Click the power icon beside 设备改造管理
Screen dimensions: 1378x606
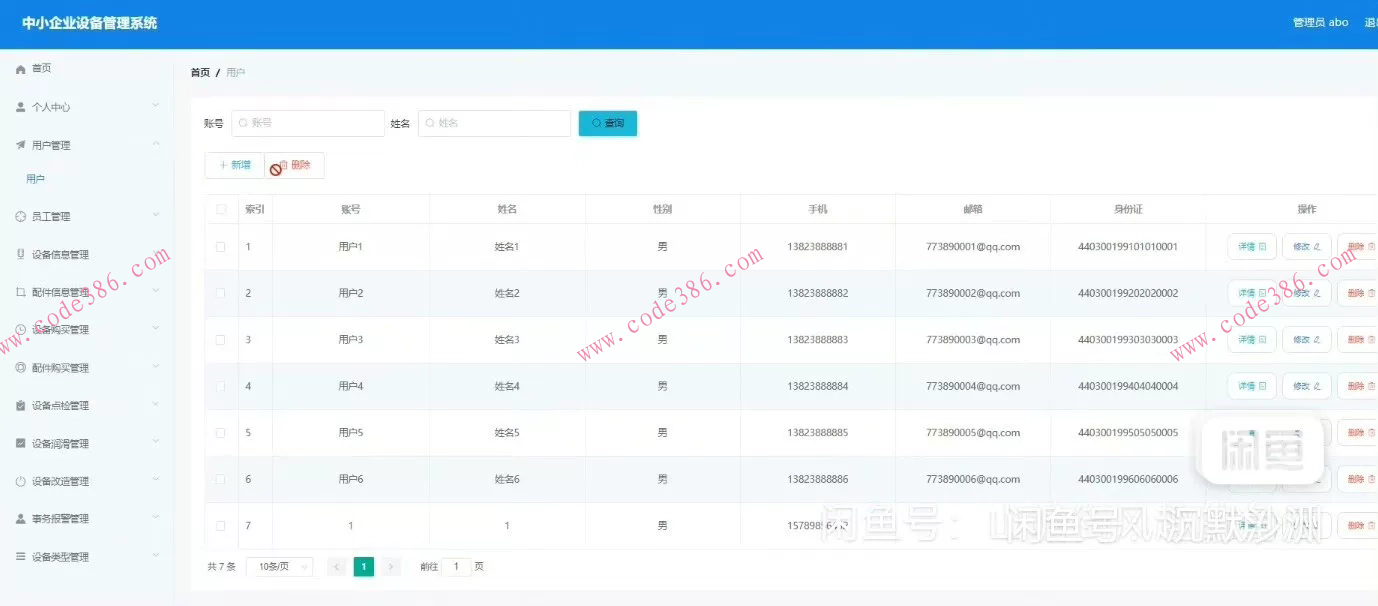20,481
